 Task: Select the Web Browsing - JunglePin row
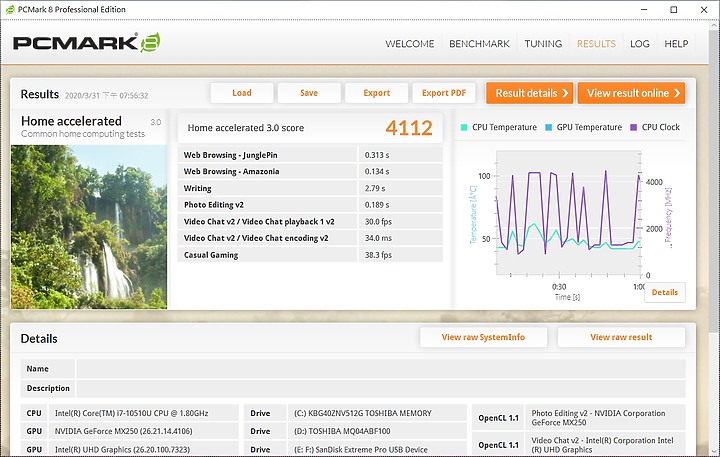pyautogui.click(x=310, y=155)
